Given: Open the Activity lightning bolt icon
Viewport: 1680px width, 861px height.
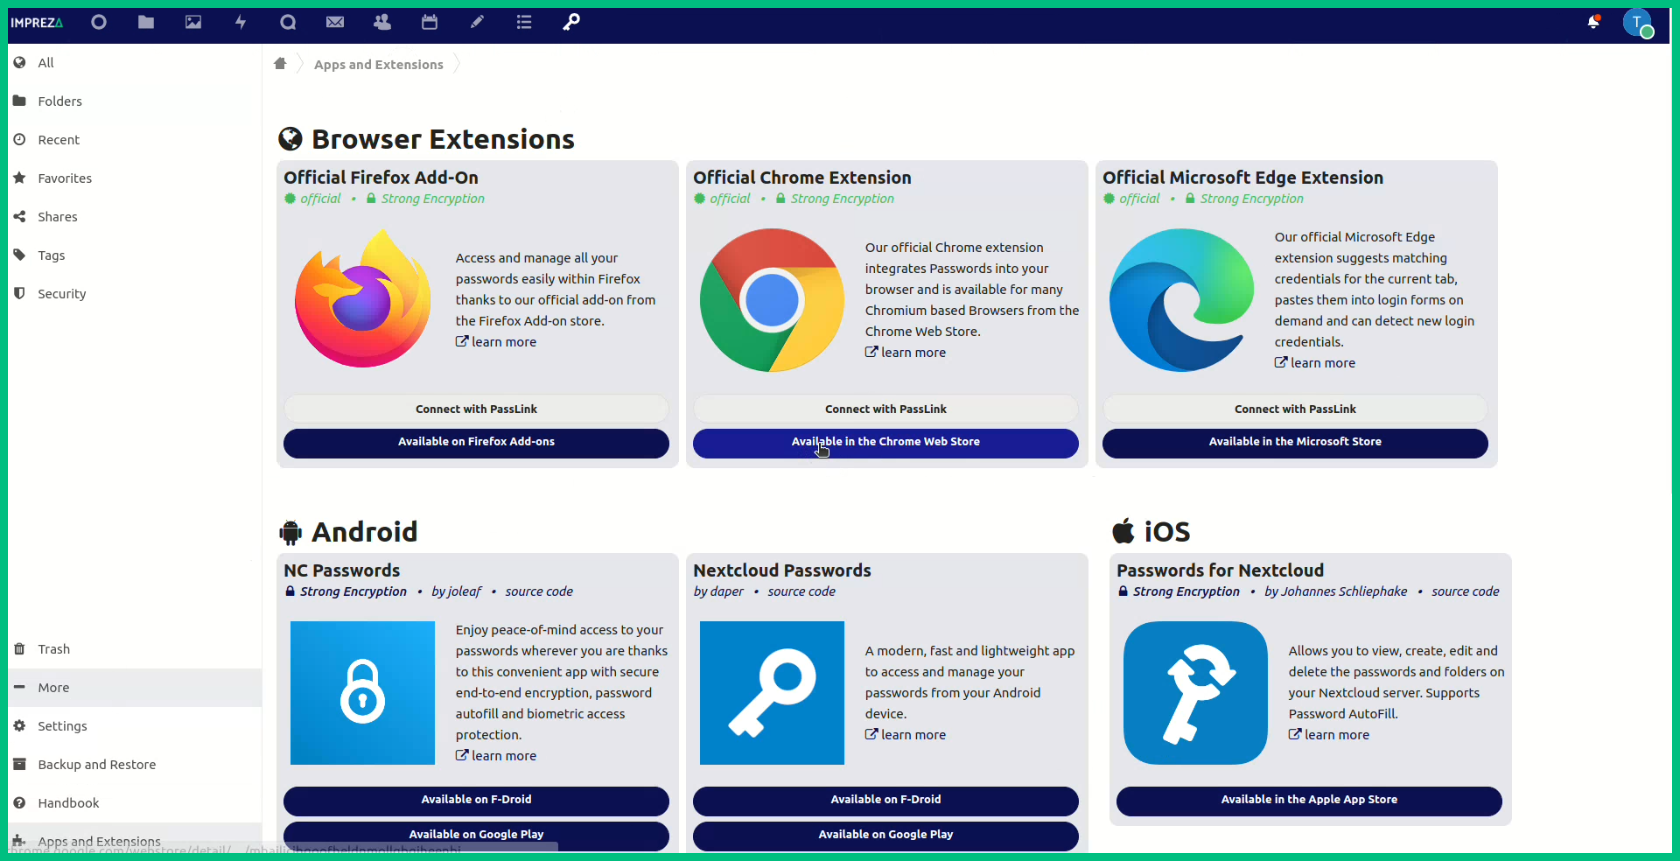Looking at the screenshot, I should tap(241, 22).
